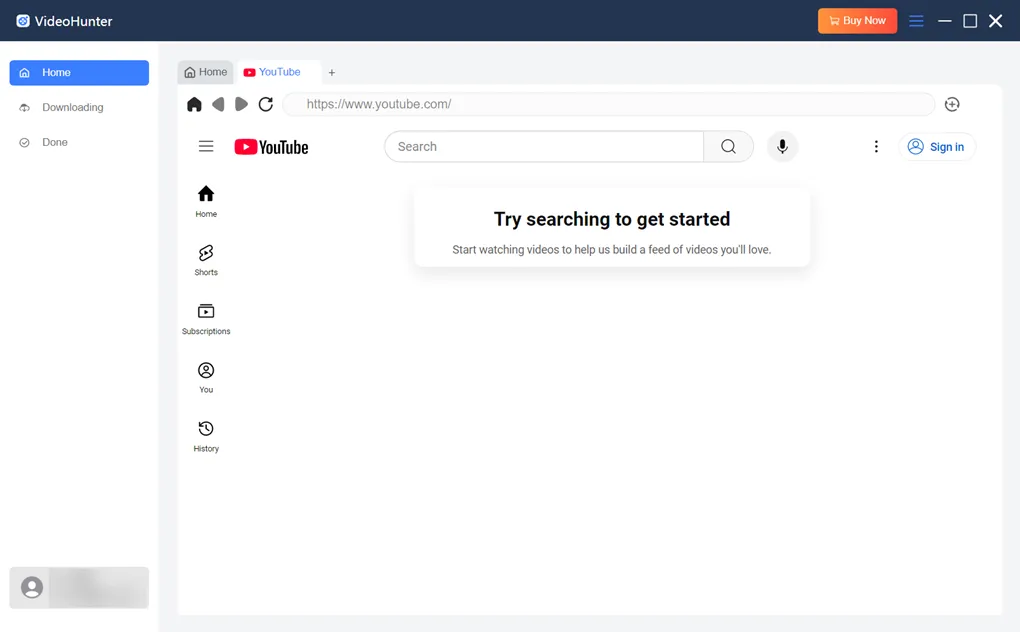
Task: Click the magnifier search button
Action: point(729,146)
